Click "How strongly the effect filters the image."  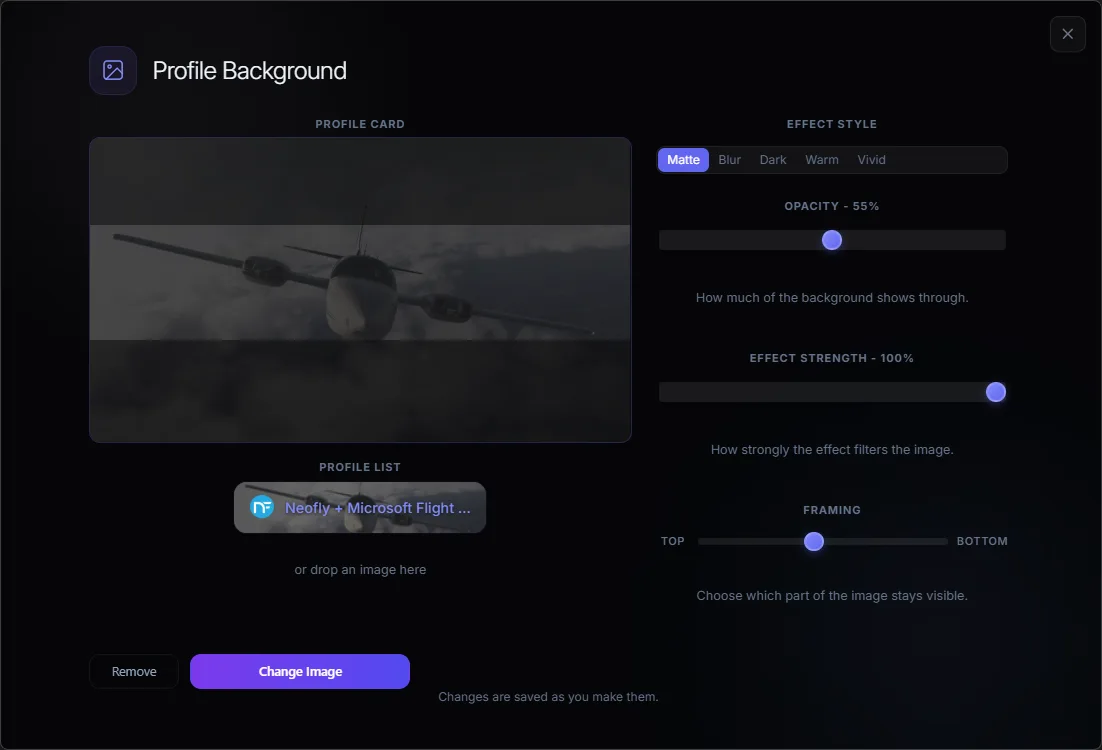tap(832, 449)
